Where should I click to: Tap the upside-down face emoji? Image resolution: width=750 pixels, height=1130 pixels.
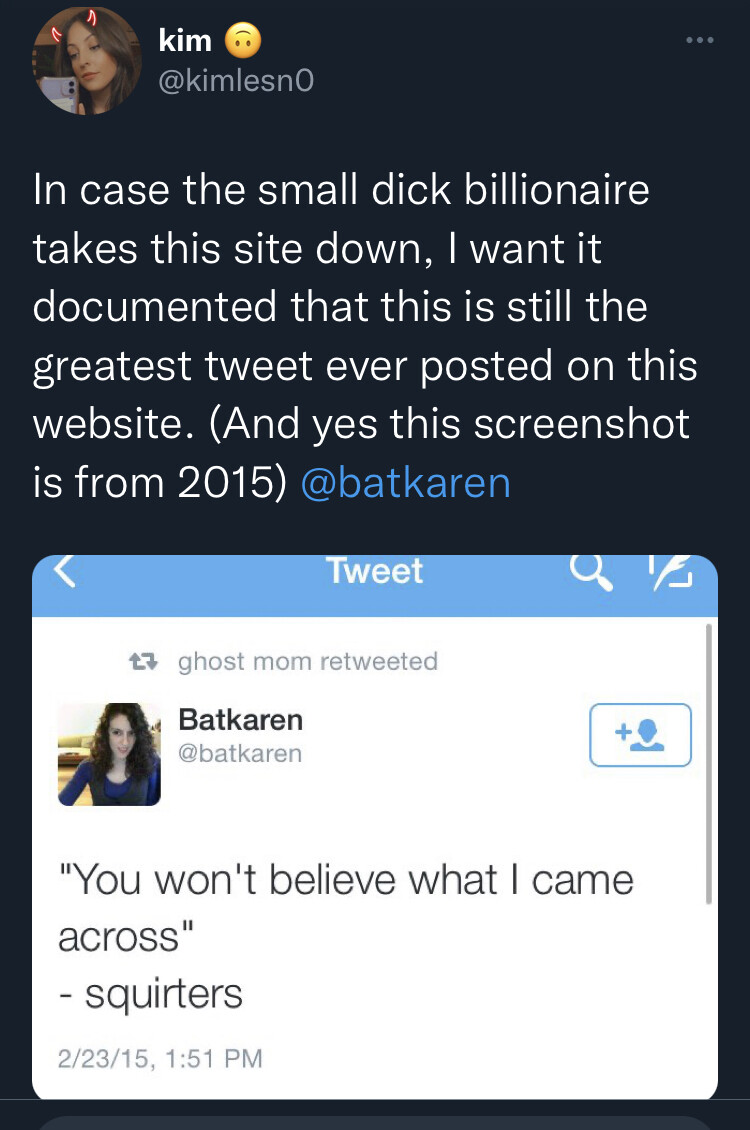coord(243,40)
